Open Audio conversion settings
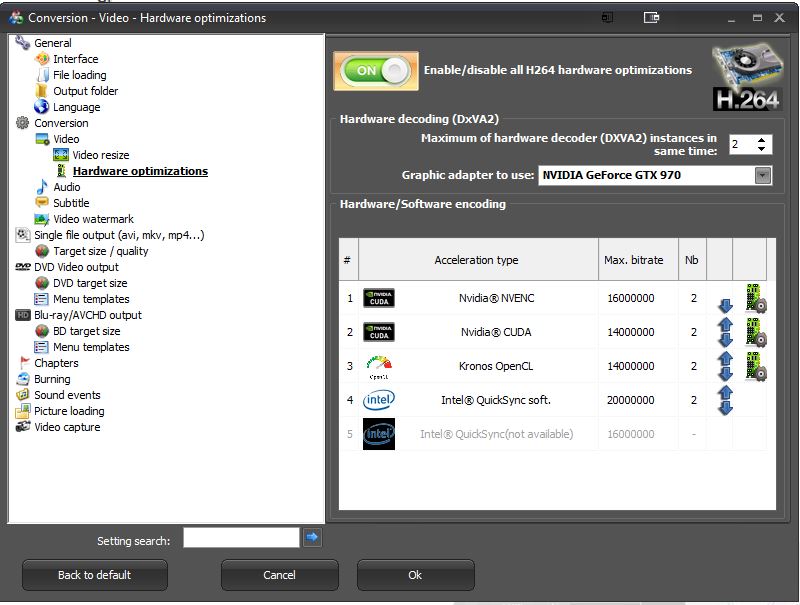The height and width of the screenshot is (605, 800). click(67, 187)
